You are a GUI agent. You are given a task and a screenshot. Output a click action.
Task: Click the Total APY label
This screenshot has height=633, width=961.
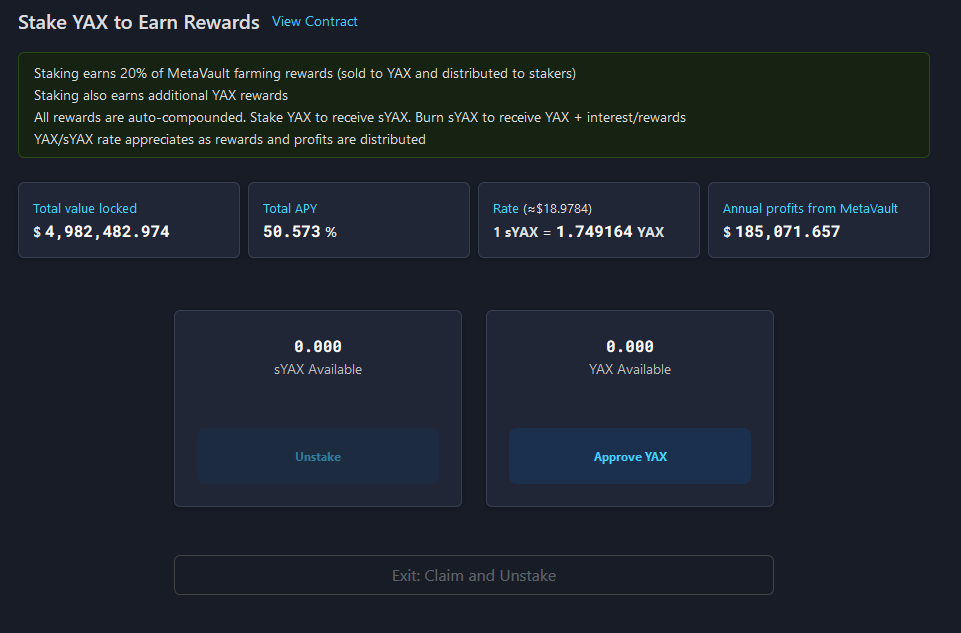(290, 208)
